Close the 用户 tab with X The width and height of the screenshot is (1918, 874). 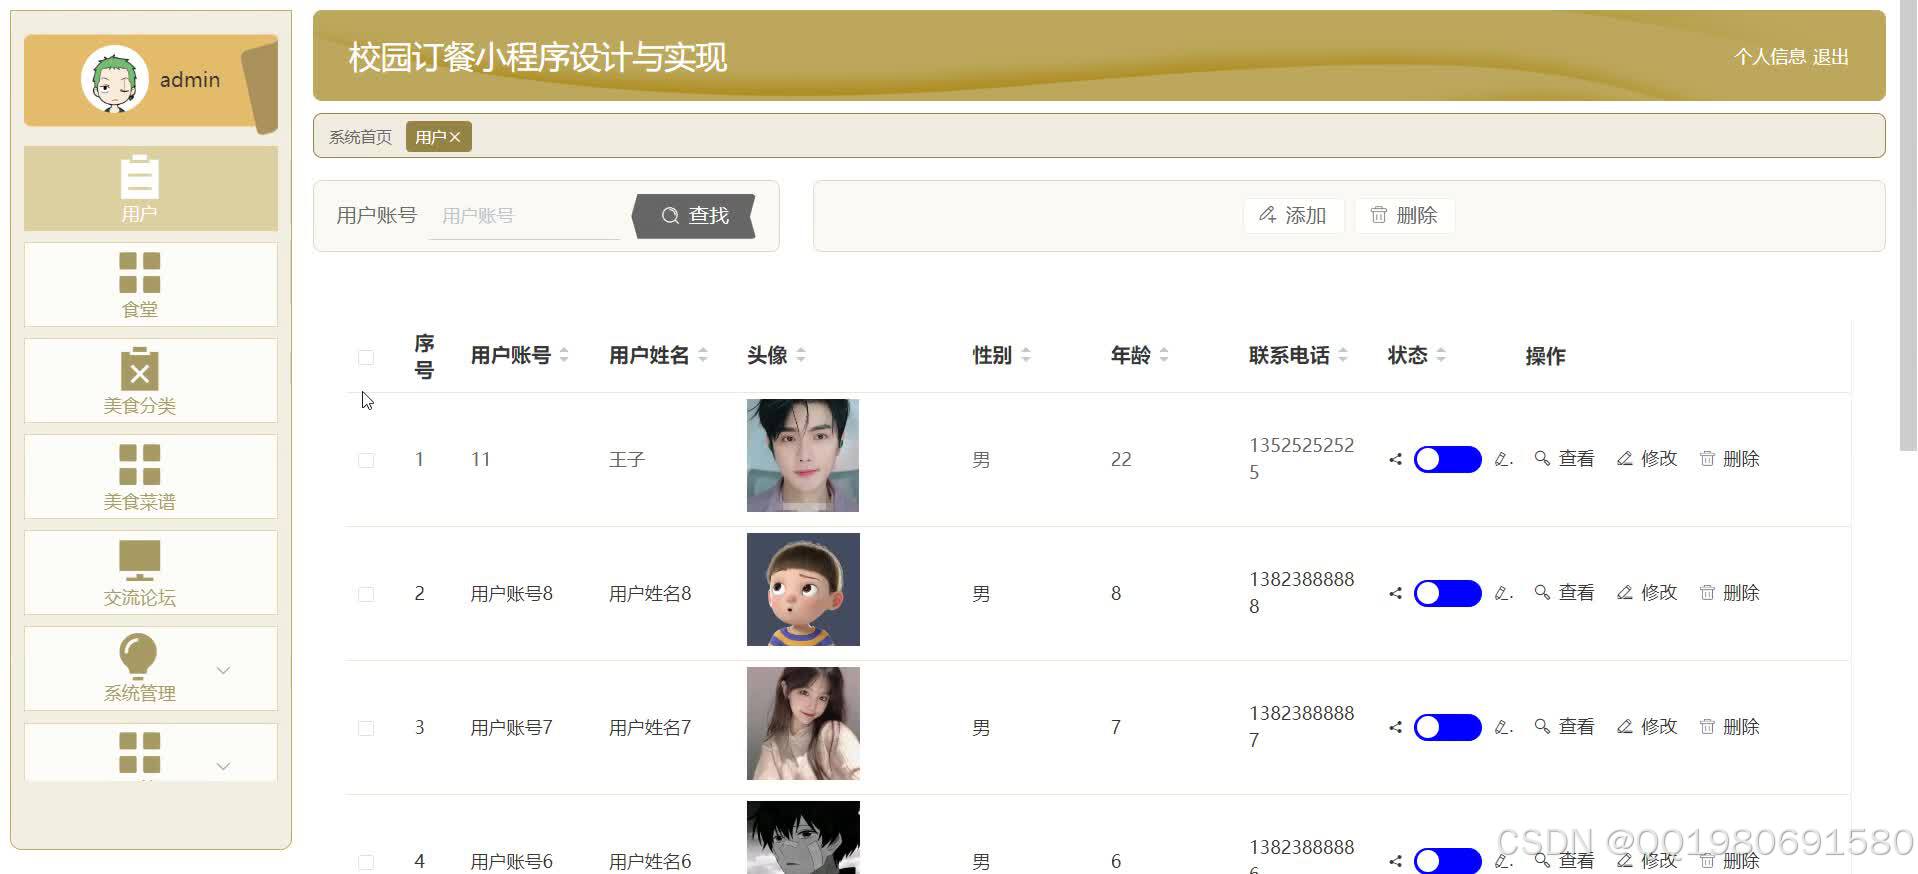455,137
